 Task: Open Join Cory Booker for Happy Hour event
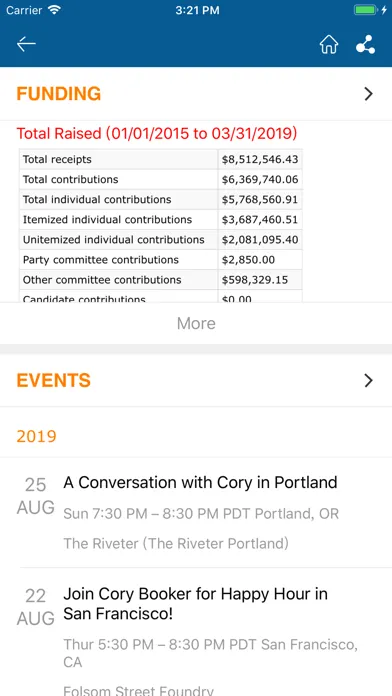click(196, 604)
